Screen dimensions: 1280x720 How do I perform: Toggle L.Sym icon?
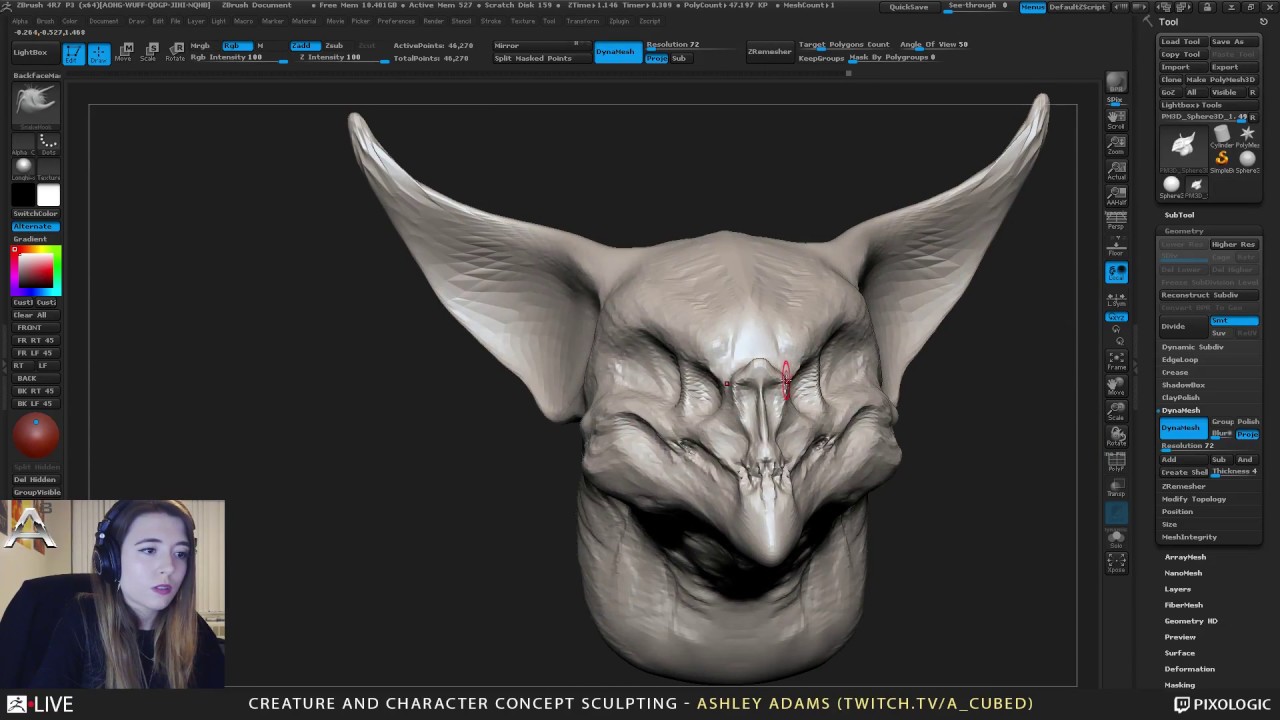tap(1116, 298)
